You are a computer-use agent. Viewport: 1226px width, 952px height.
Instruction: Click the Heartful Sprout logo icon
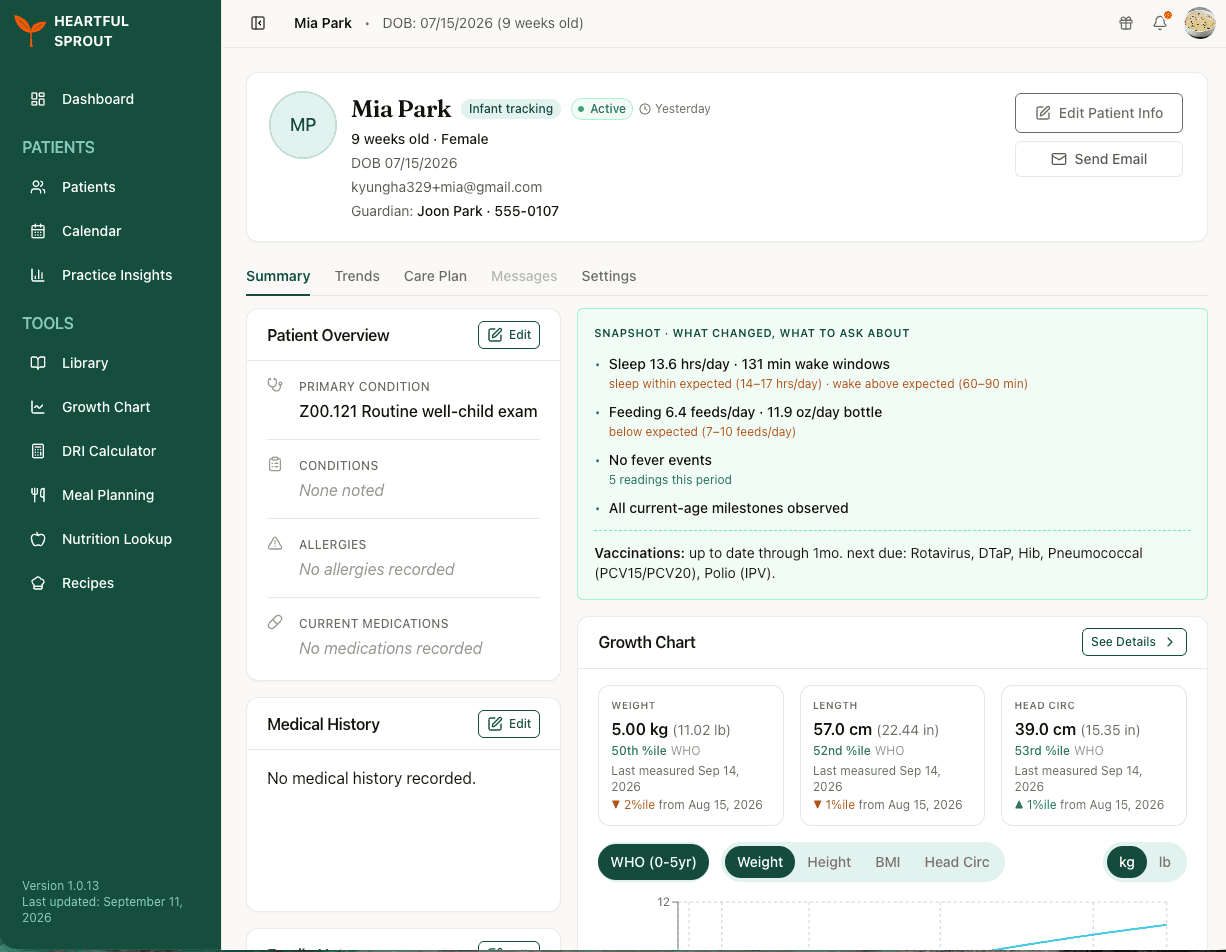click(29, 31)
